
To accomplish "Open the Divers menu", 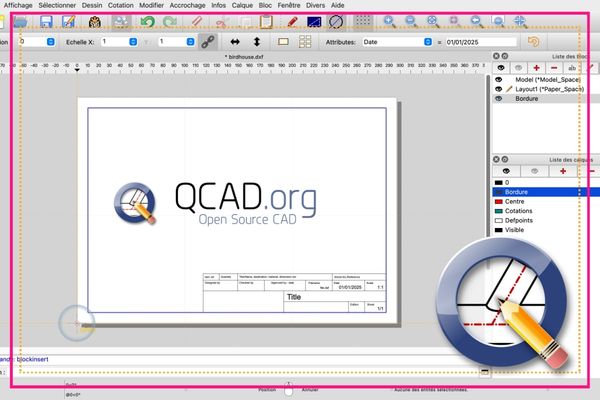I will (x=315, y=5).
